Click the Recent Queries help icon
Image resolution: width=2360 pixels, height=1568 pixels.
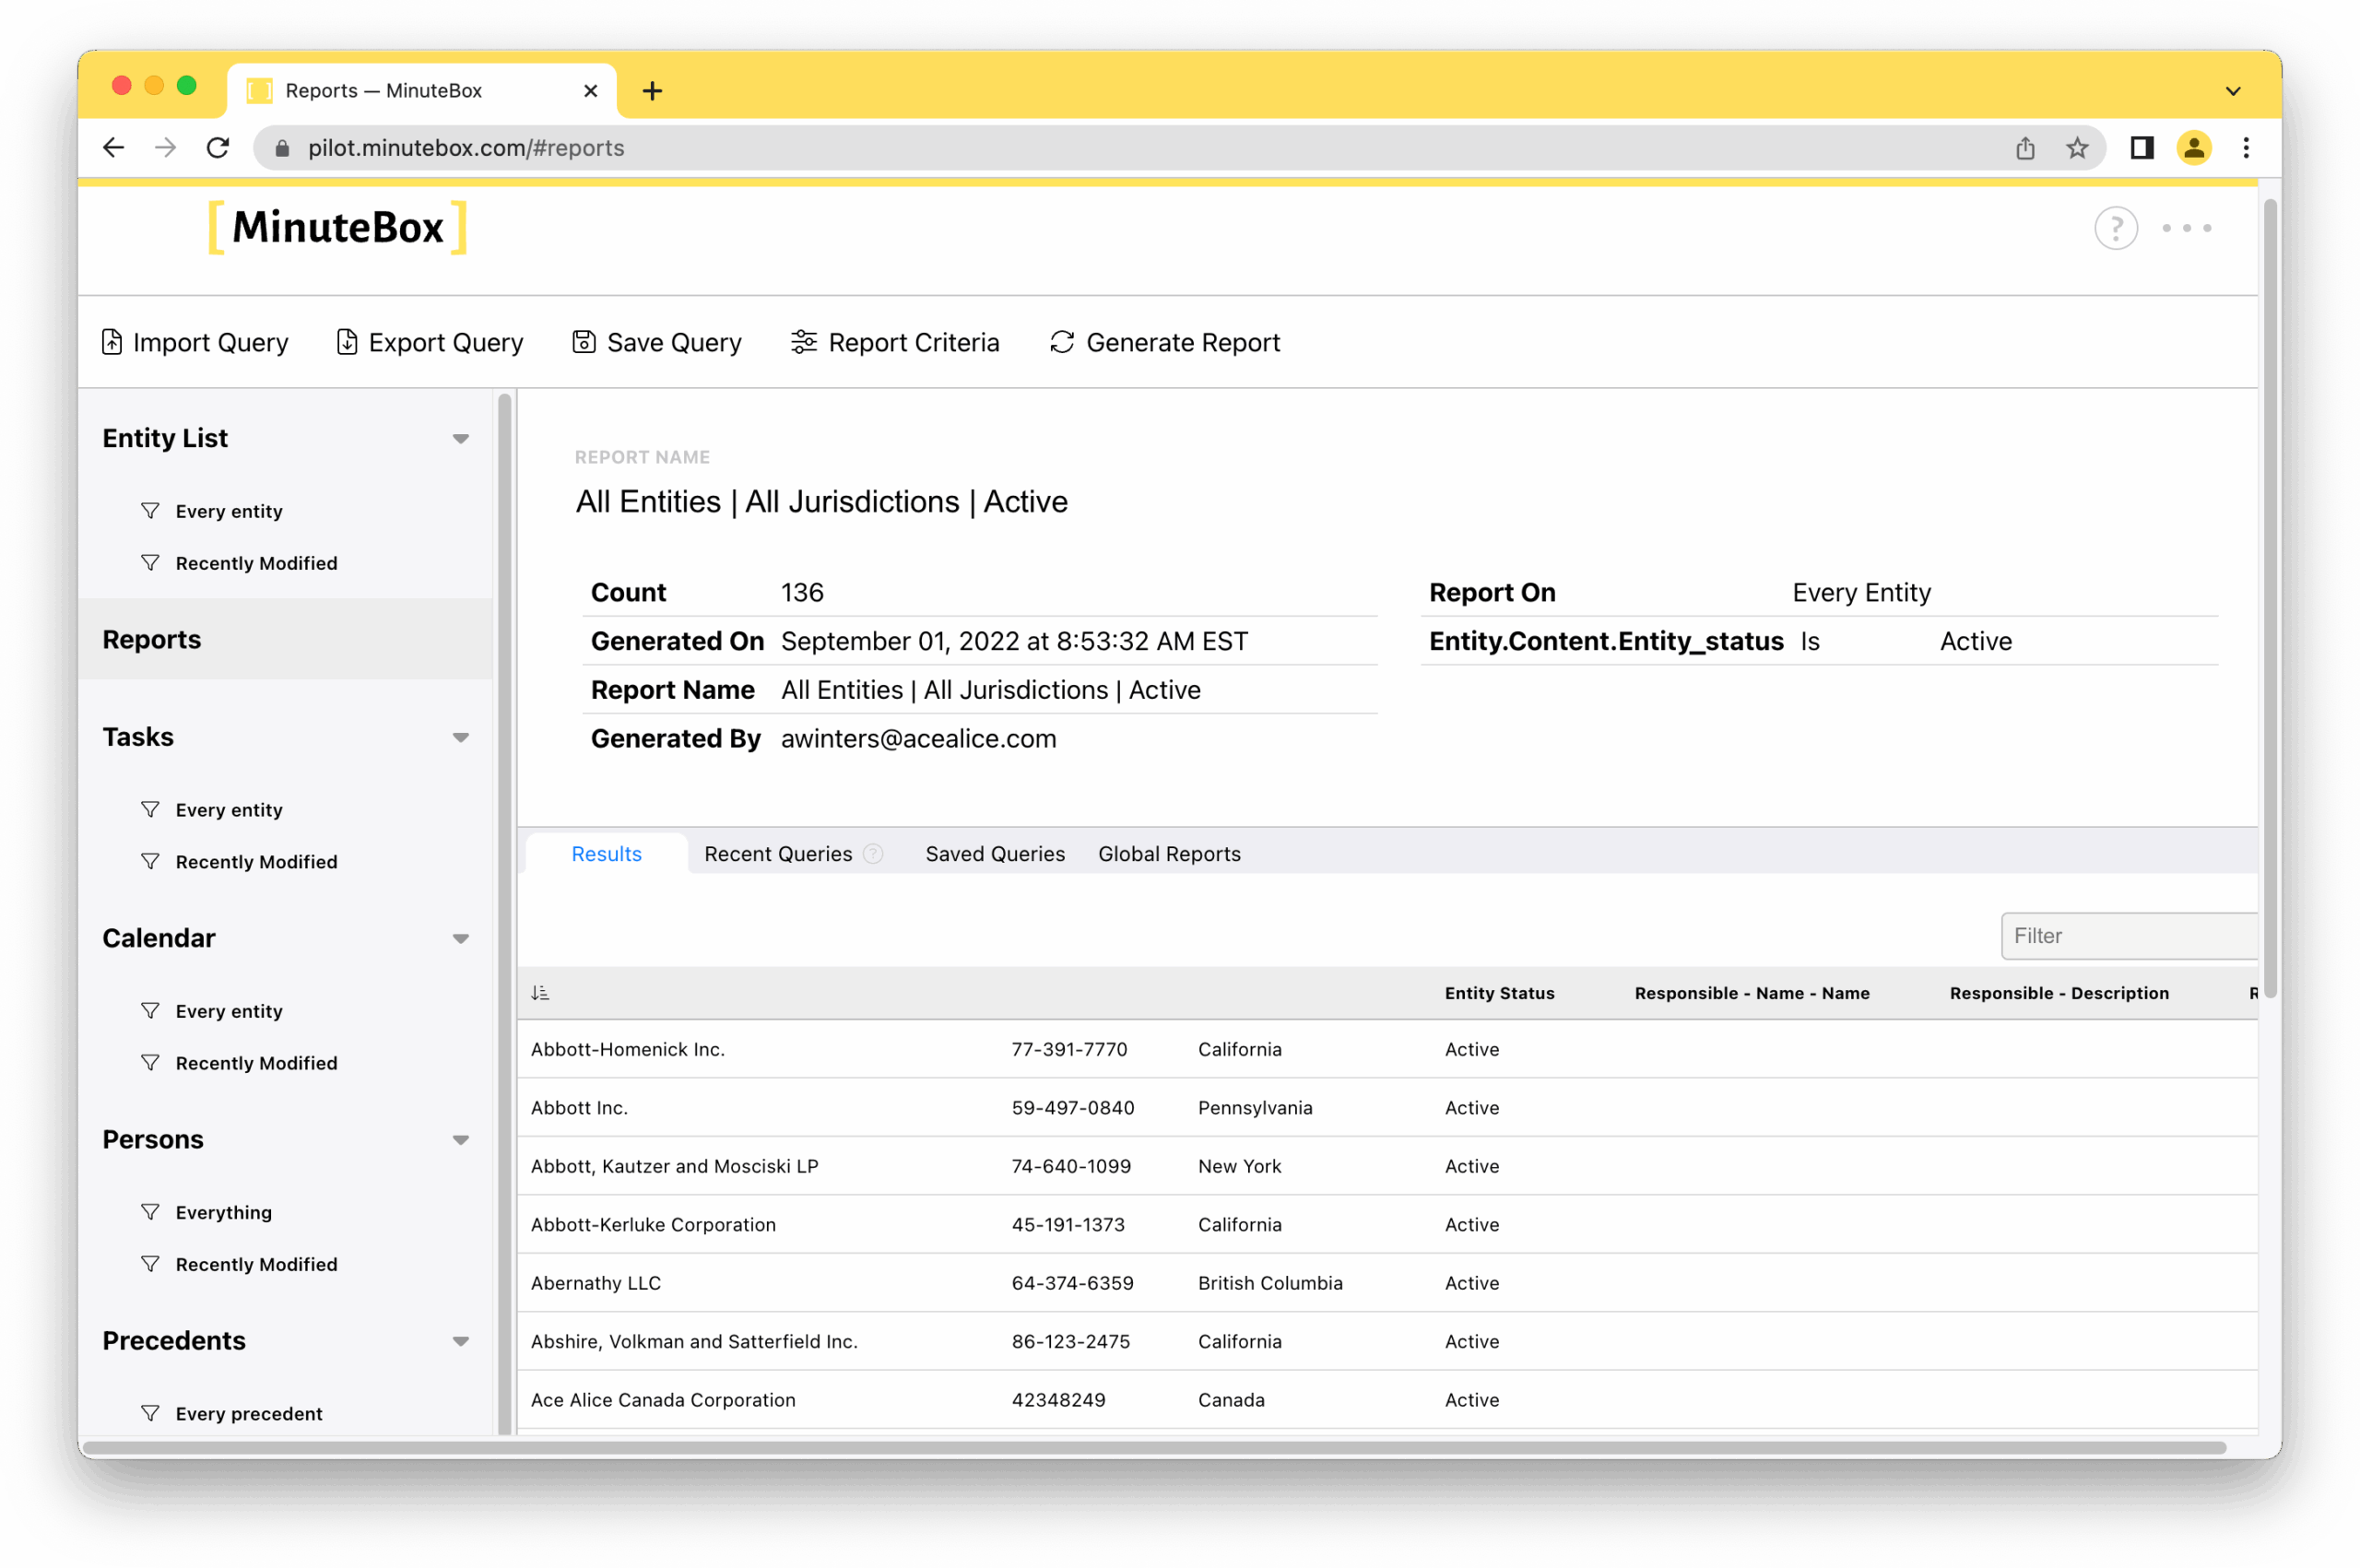point(873,854)
